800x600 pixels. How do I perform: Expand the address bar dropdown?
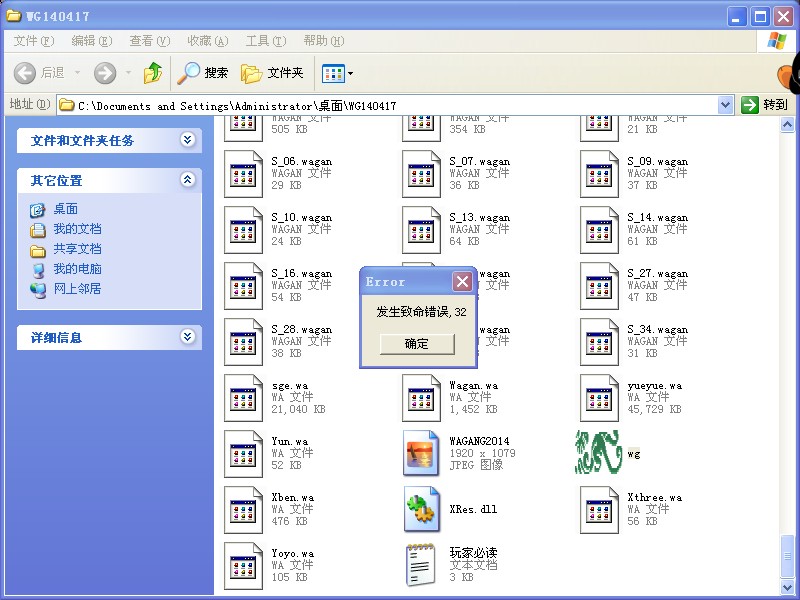[x=726, y=105]
